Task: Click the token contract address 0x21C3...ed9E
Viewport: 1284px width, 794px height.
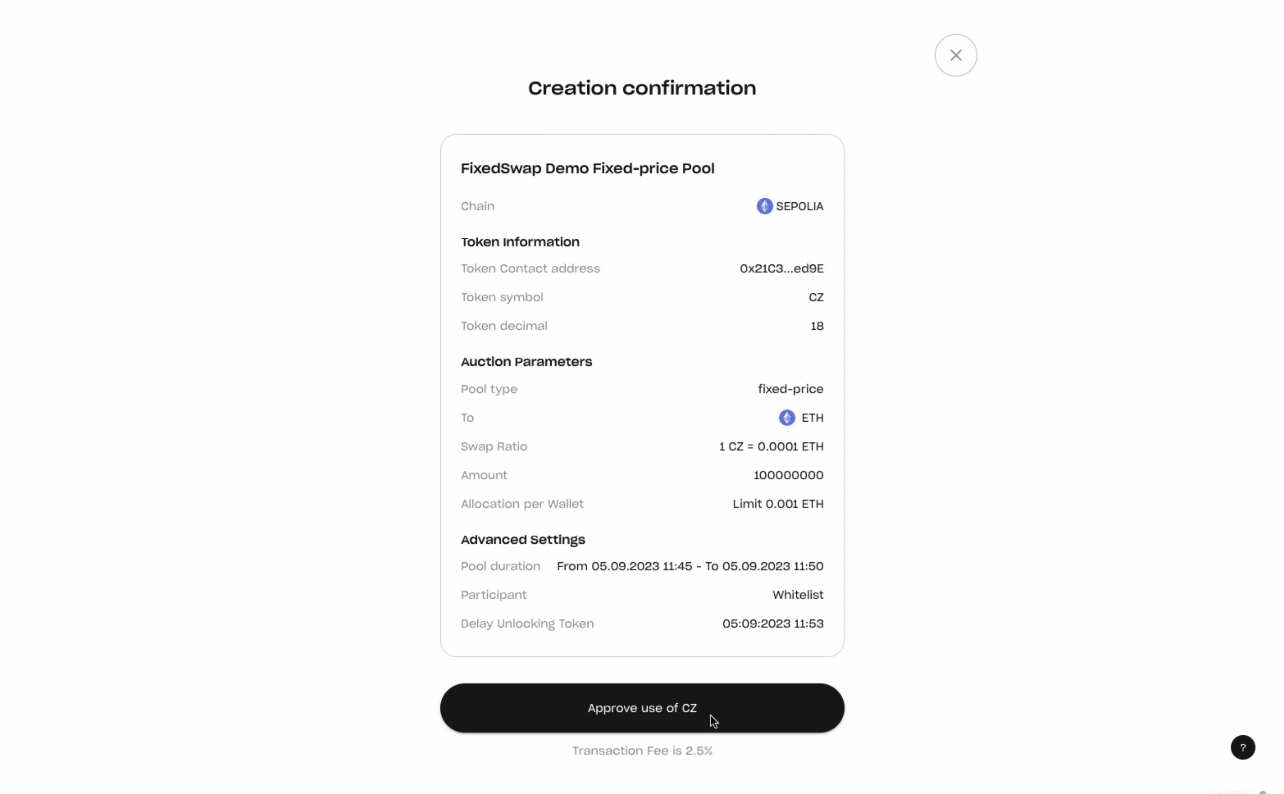Action: [781, 268]
